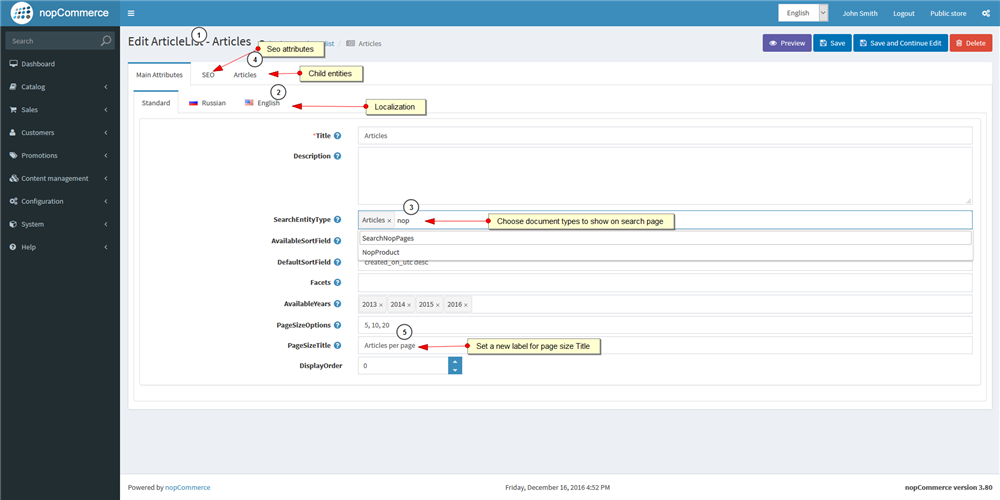Toggle the sidebar hamburger menu
1000x500 pixels.
point(131,13)
